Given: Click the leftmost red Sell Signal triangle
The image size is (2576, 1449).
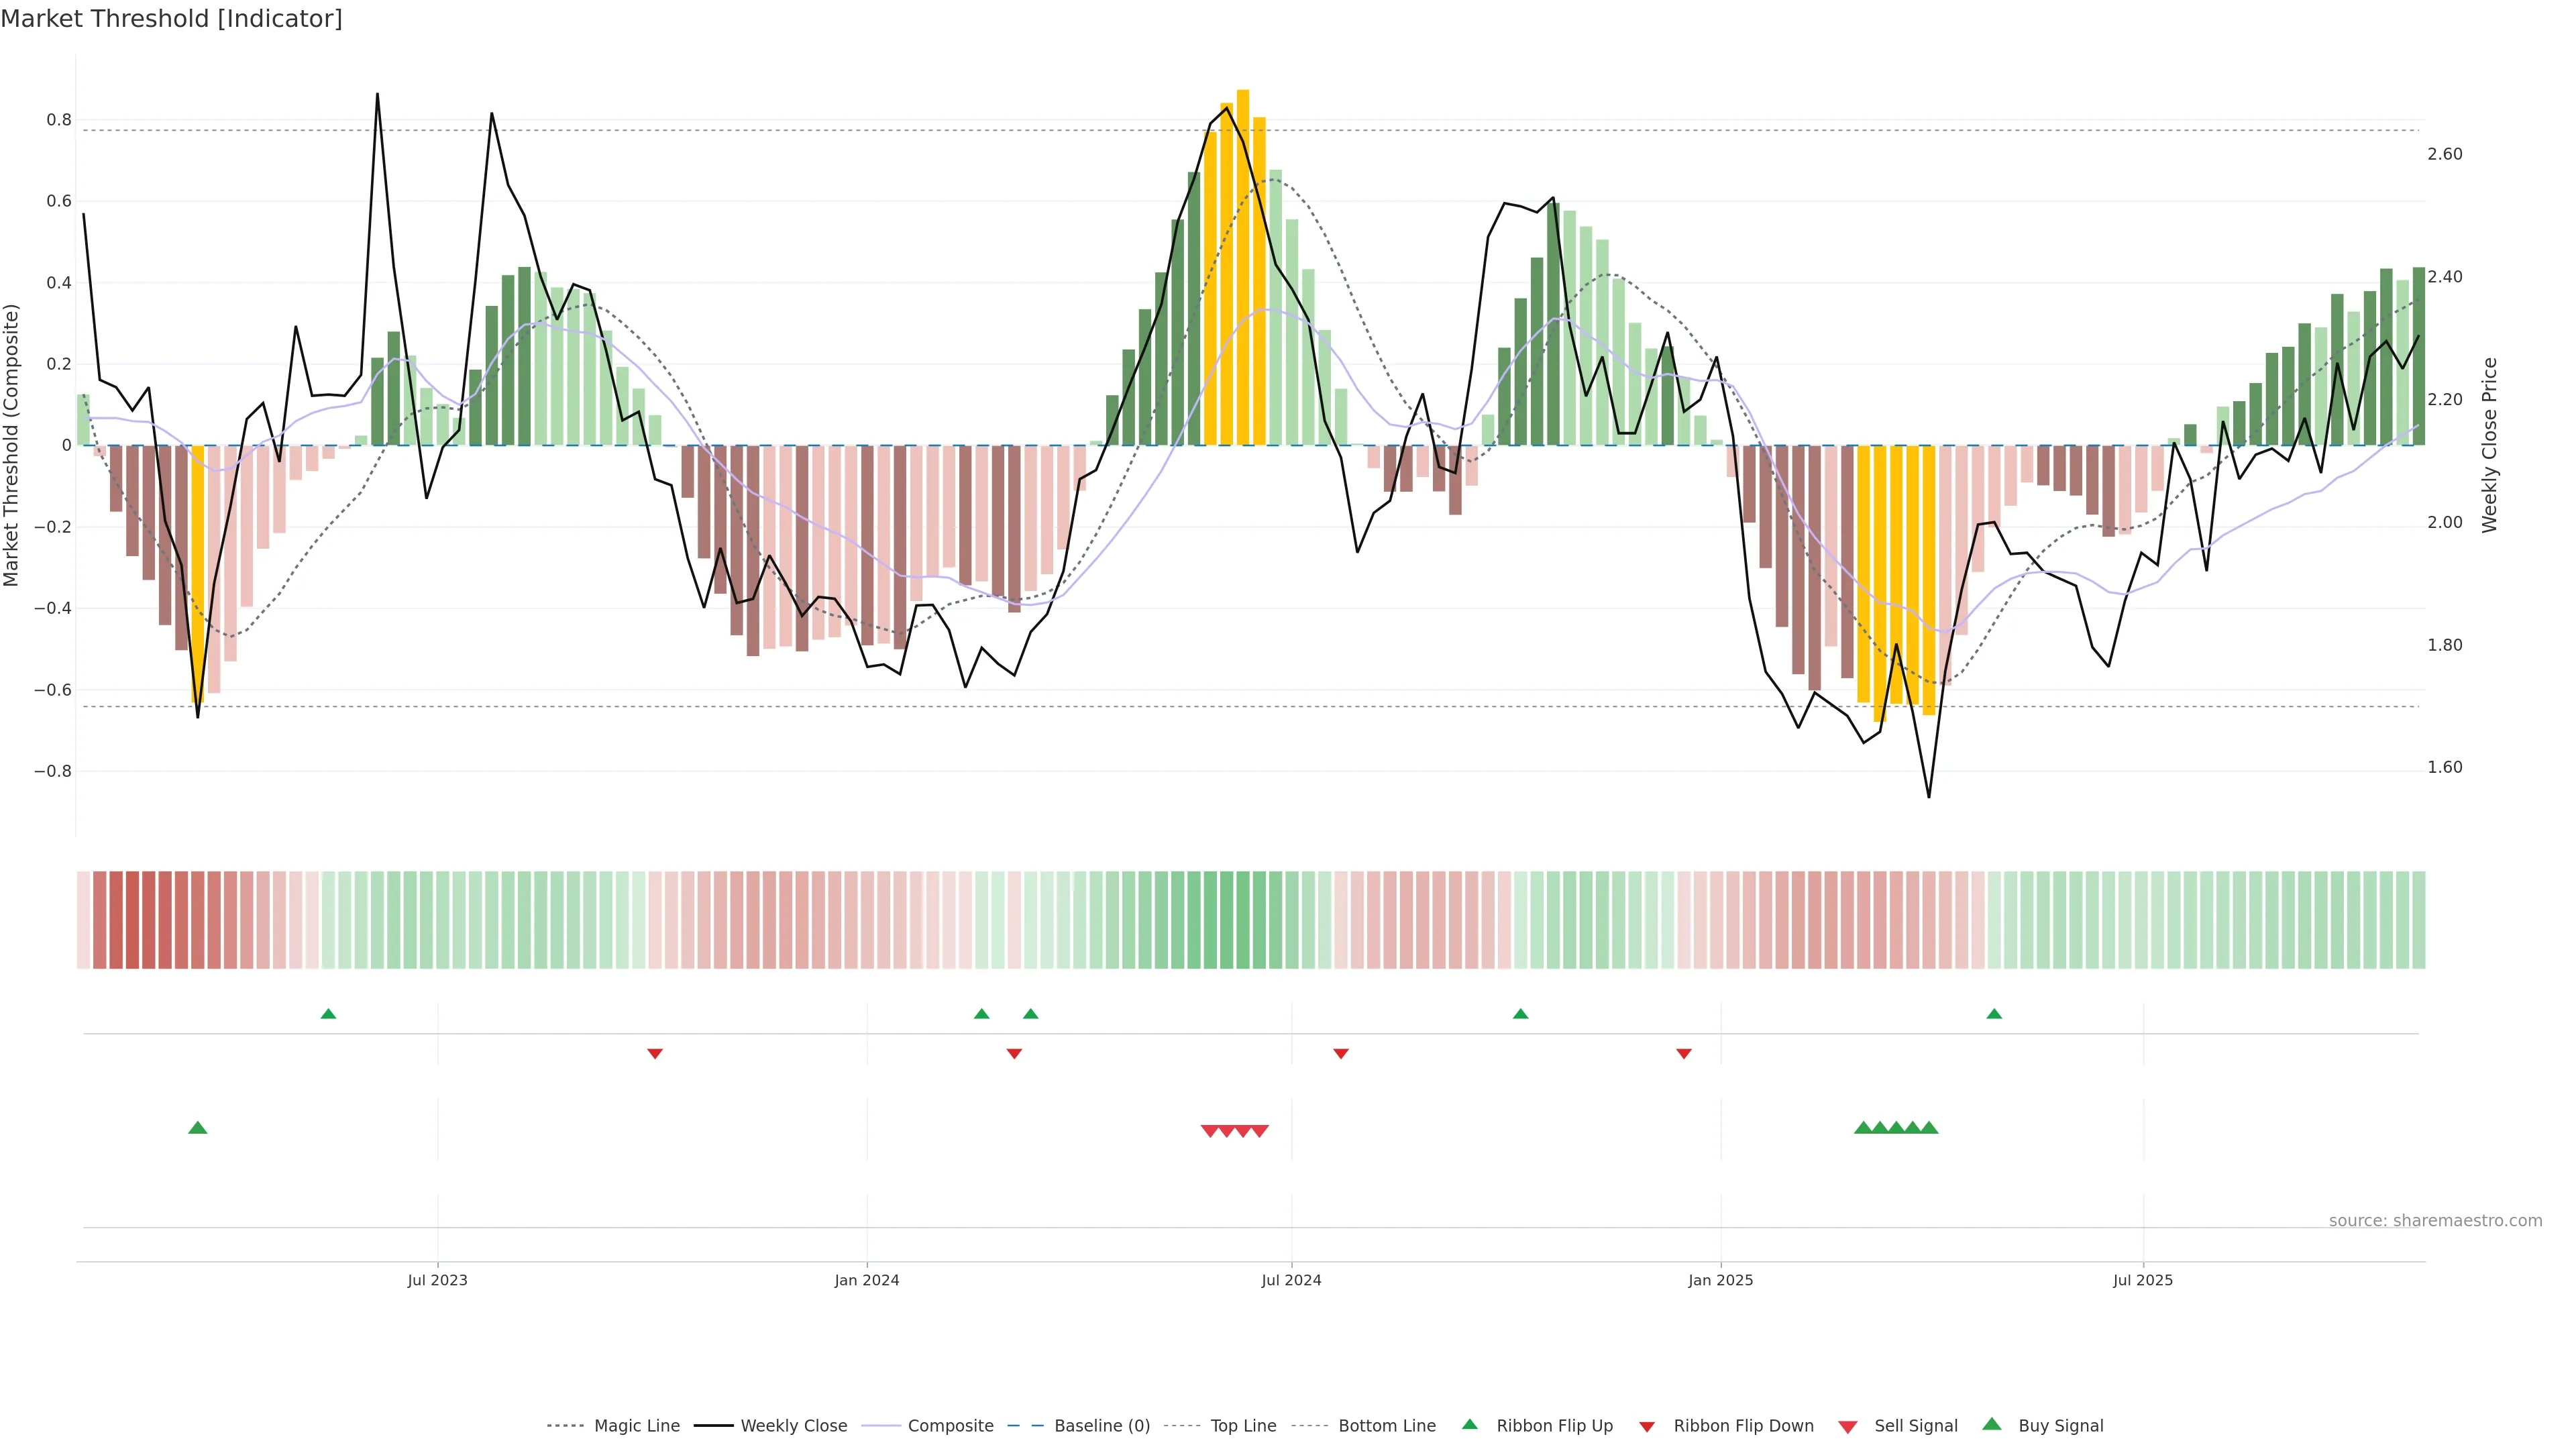Looking at the screenshot, I should [1210, 1131].
